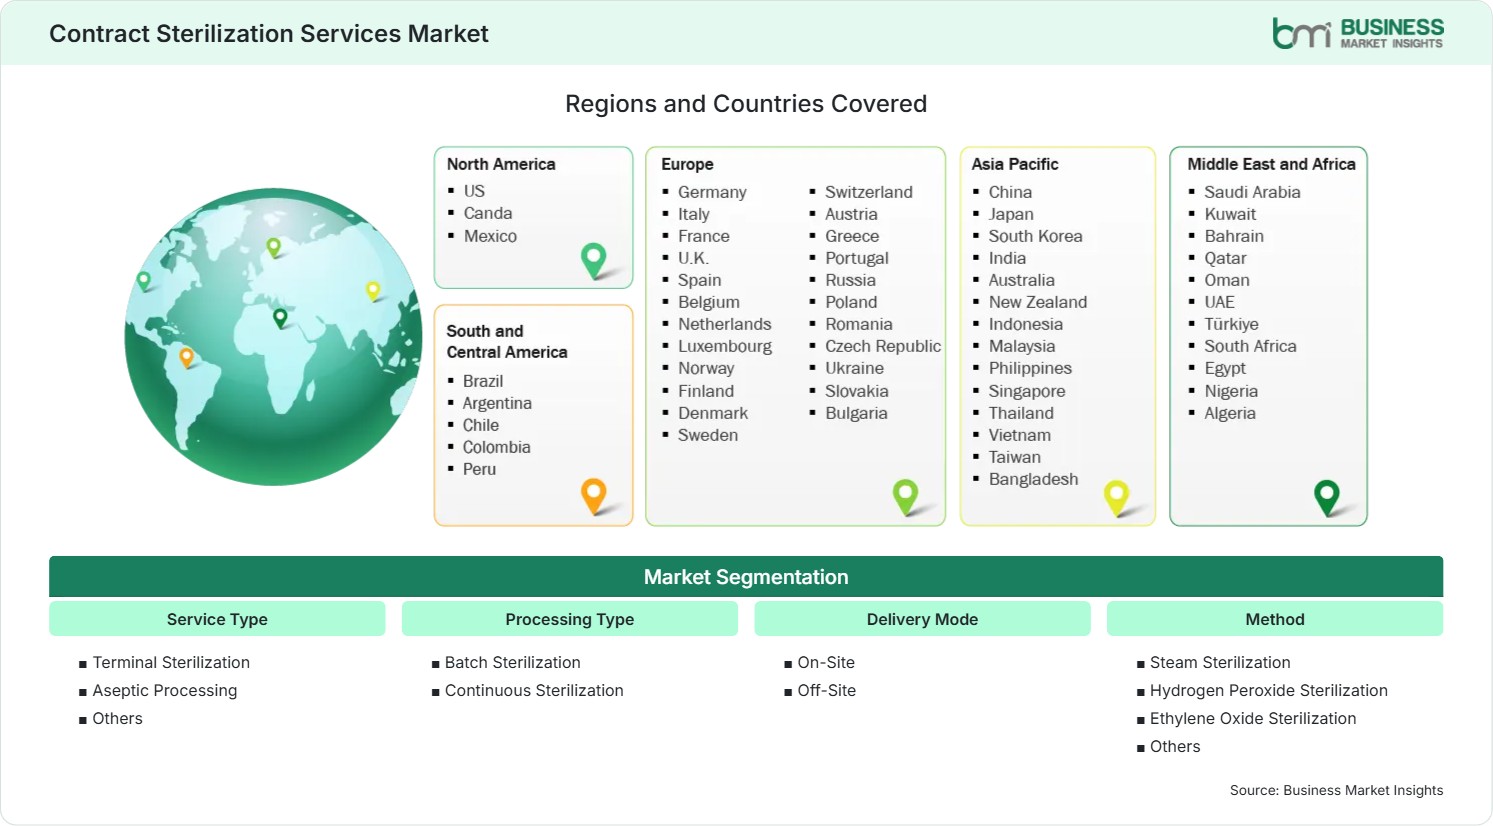Click the light green pin in Europe card

click(x=905, y=496)
